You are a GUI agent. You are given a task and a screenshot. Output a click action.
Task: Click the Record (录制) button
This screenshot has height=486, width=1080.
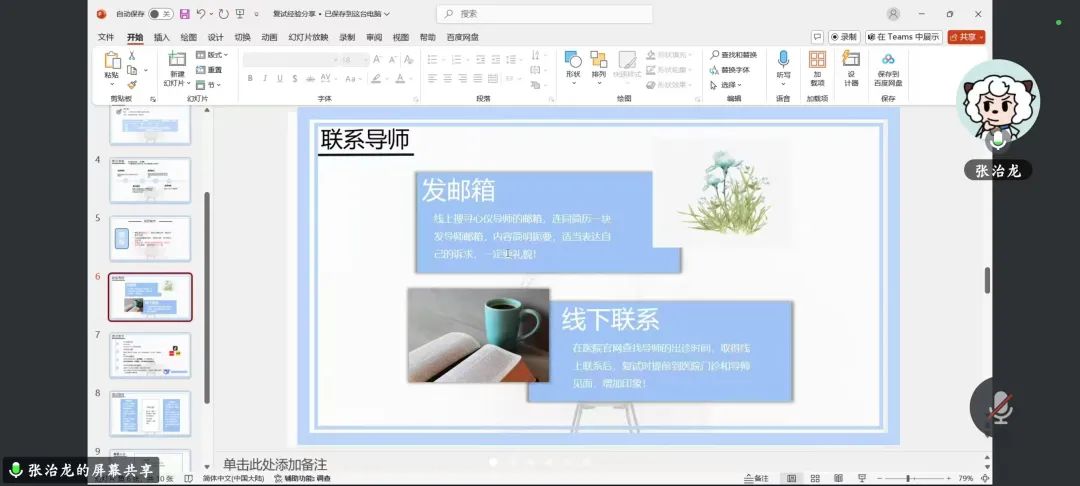click(x=843, y=37)
